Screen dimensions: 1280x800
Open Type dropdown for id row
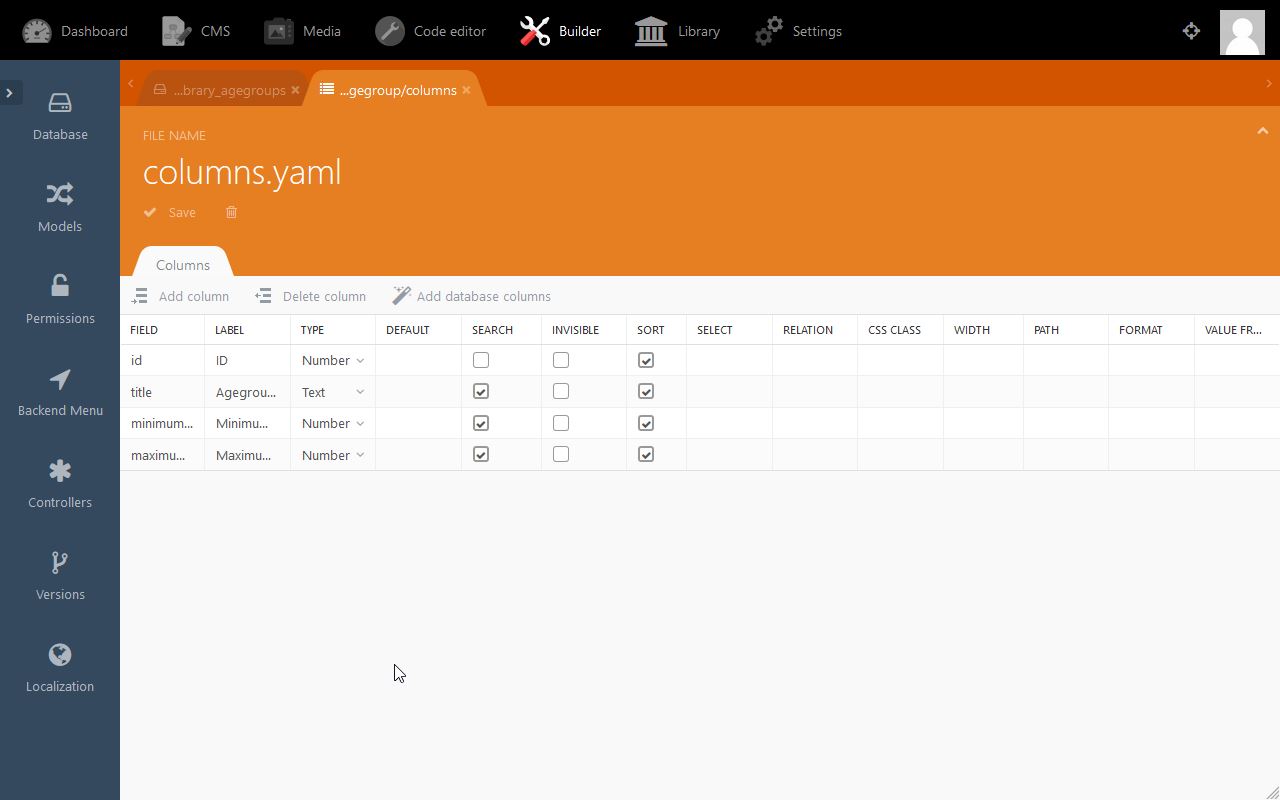pyautogui.click(x=332, y=360)
